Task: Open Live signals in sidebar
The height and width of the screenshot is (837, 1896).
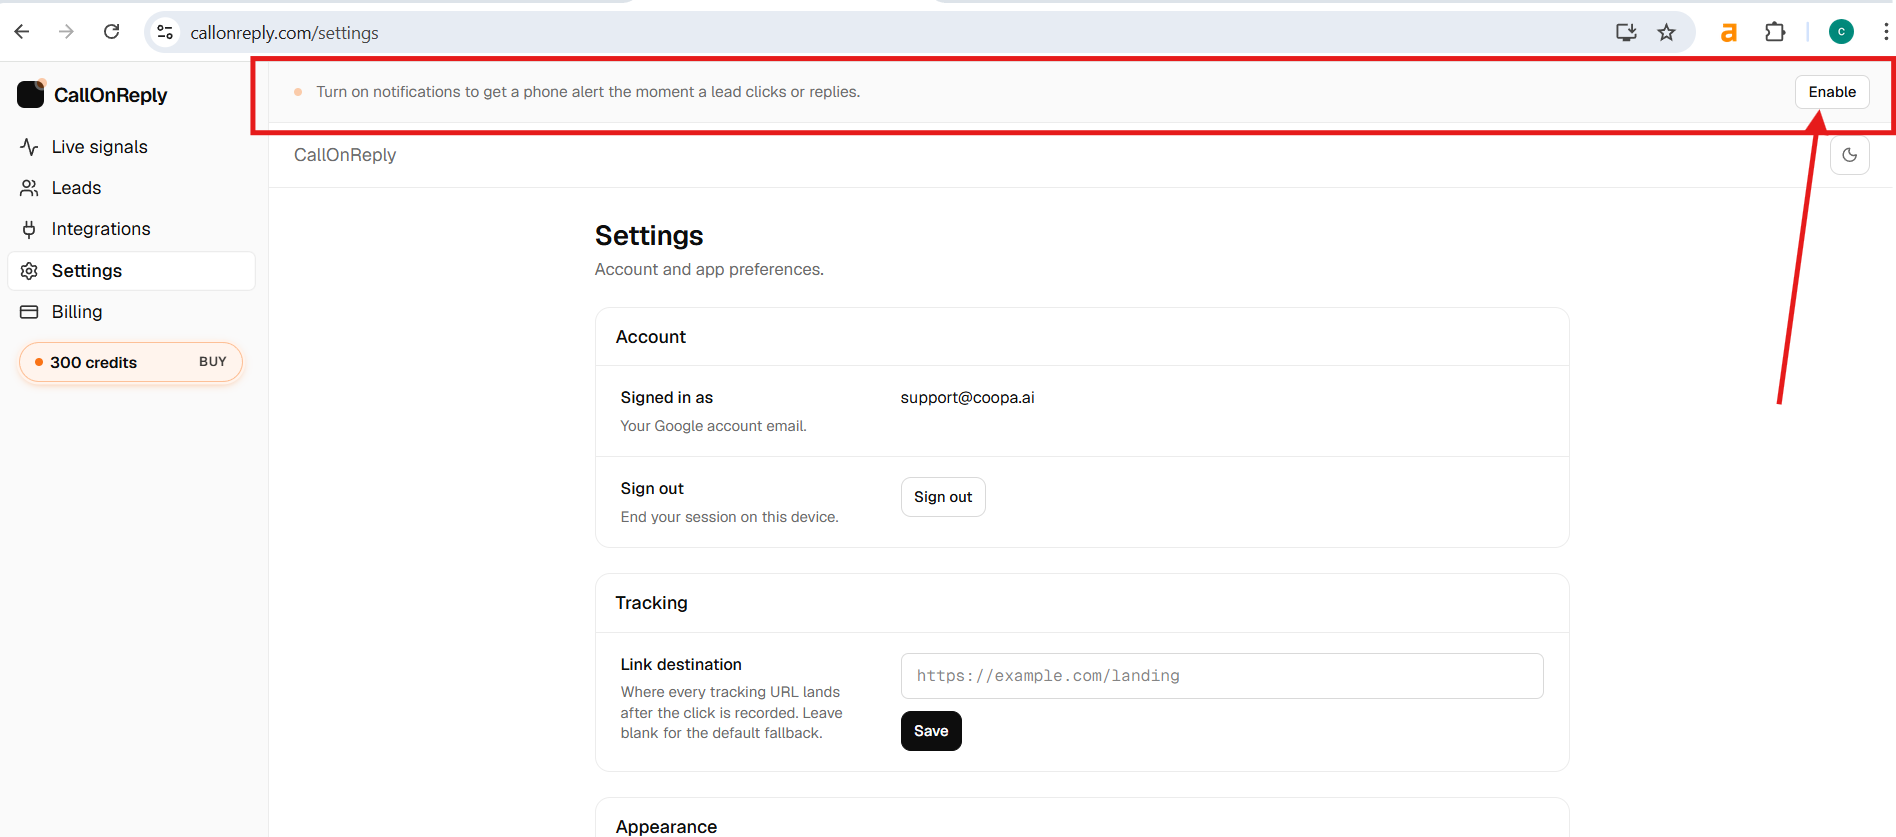Action: [x=131, y=147]
